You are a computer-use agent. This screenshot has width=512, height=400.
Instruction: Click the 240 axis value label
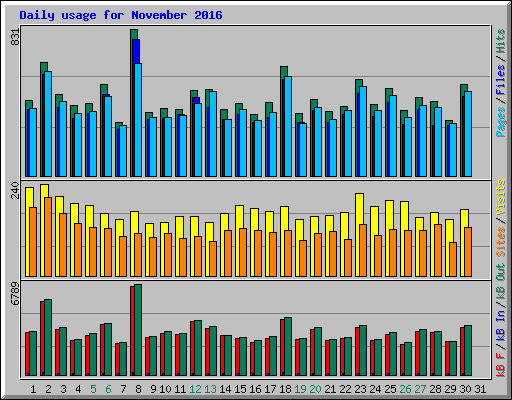coord(15,190)
